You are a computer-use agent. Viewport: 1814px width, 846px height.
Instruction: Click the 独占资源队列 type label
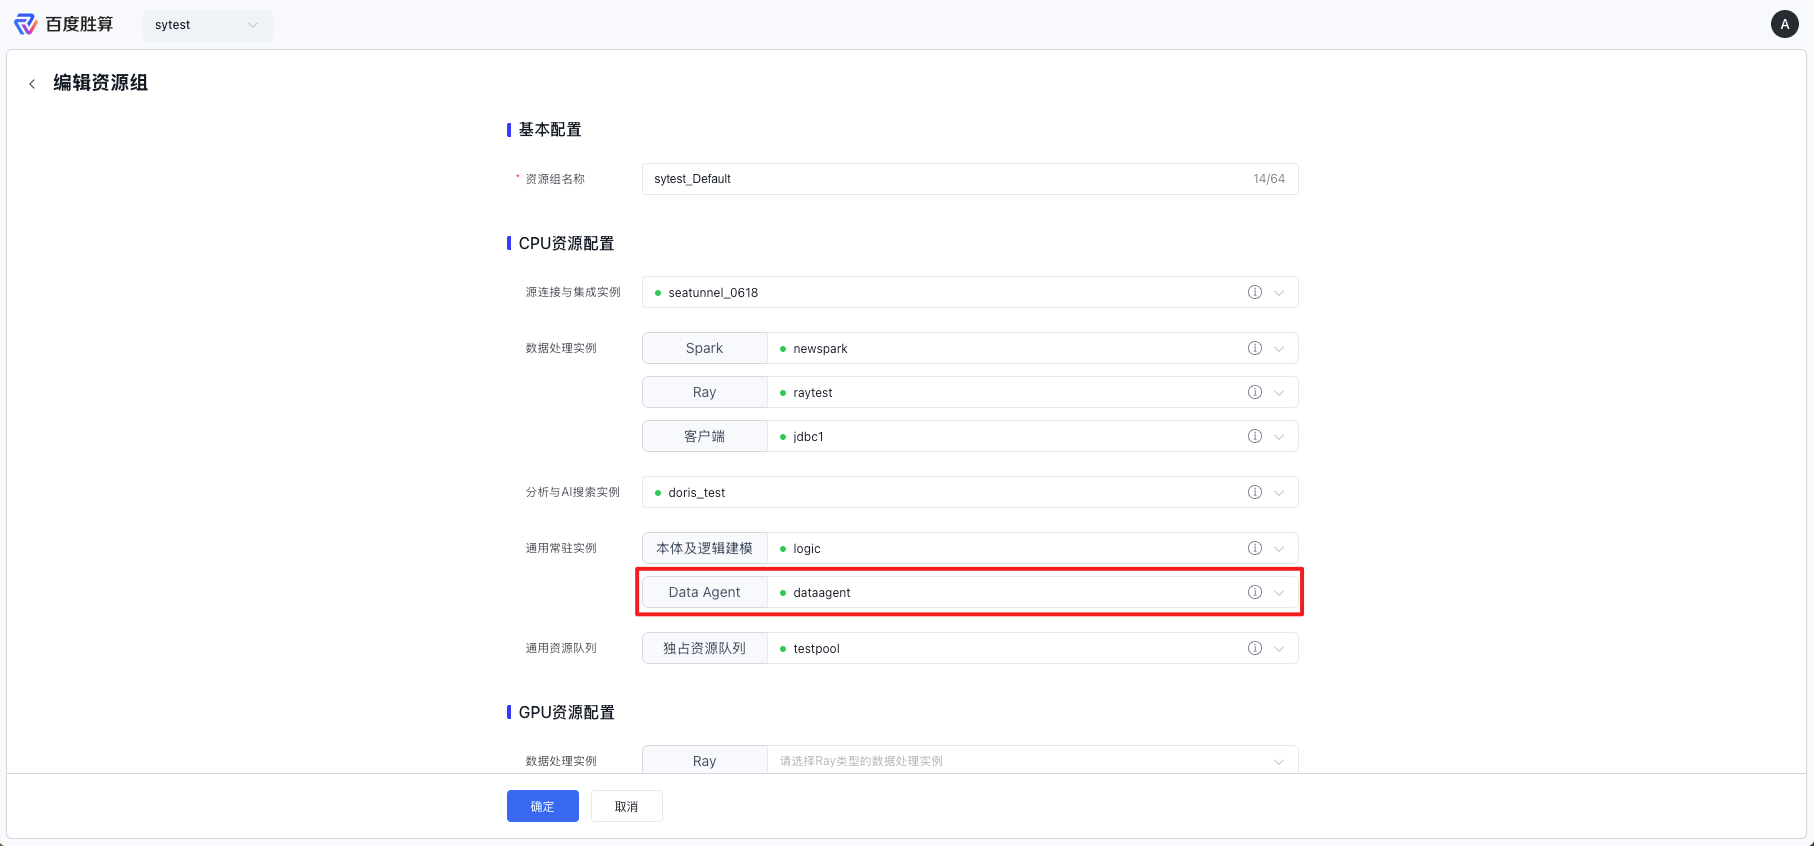coord(704,648)
